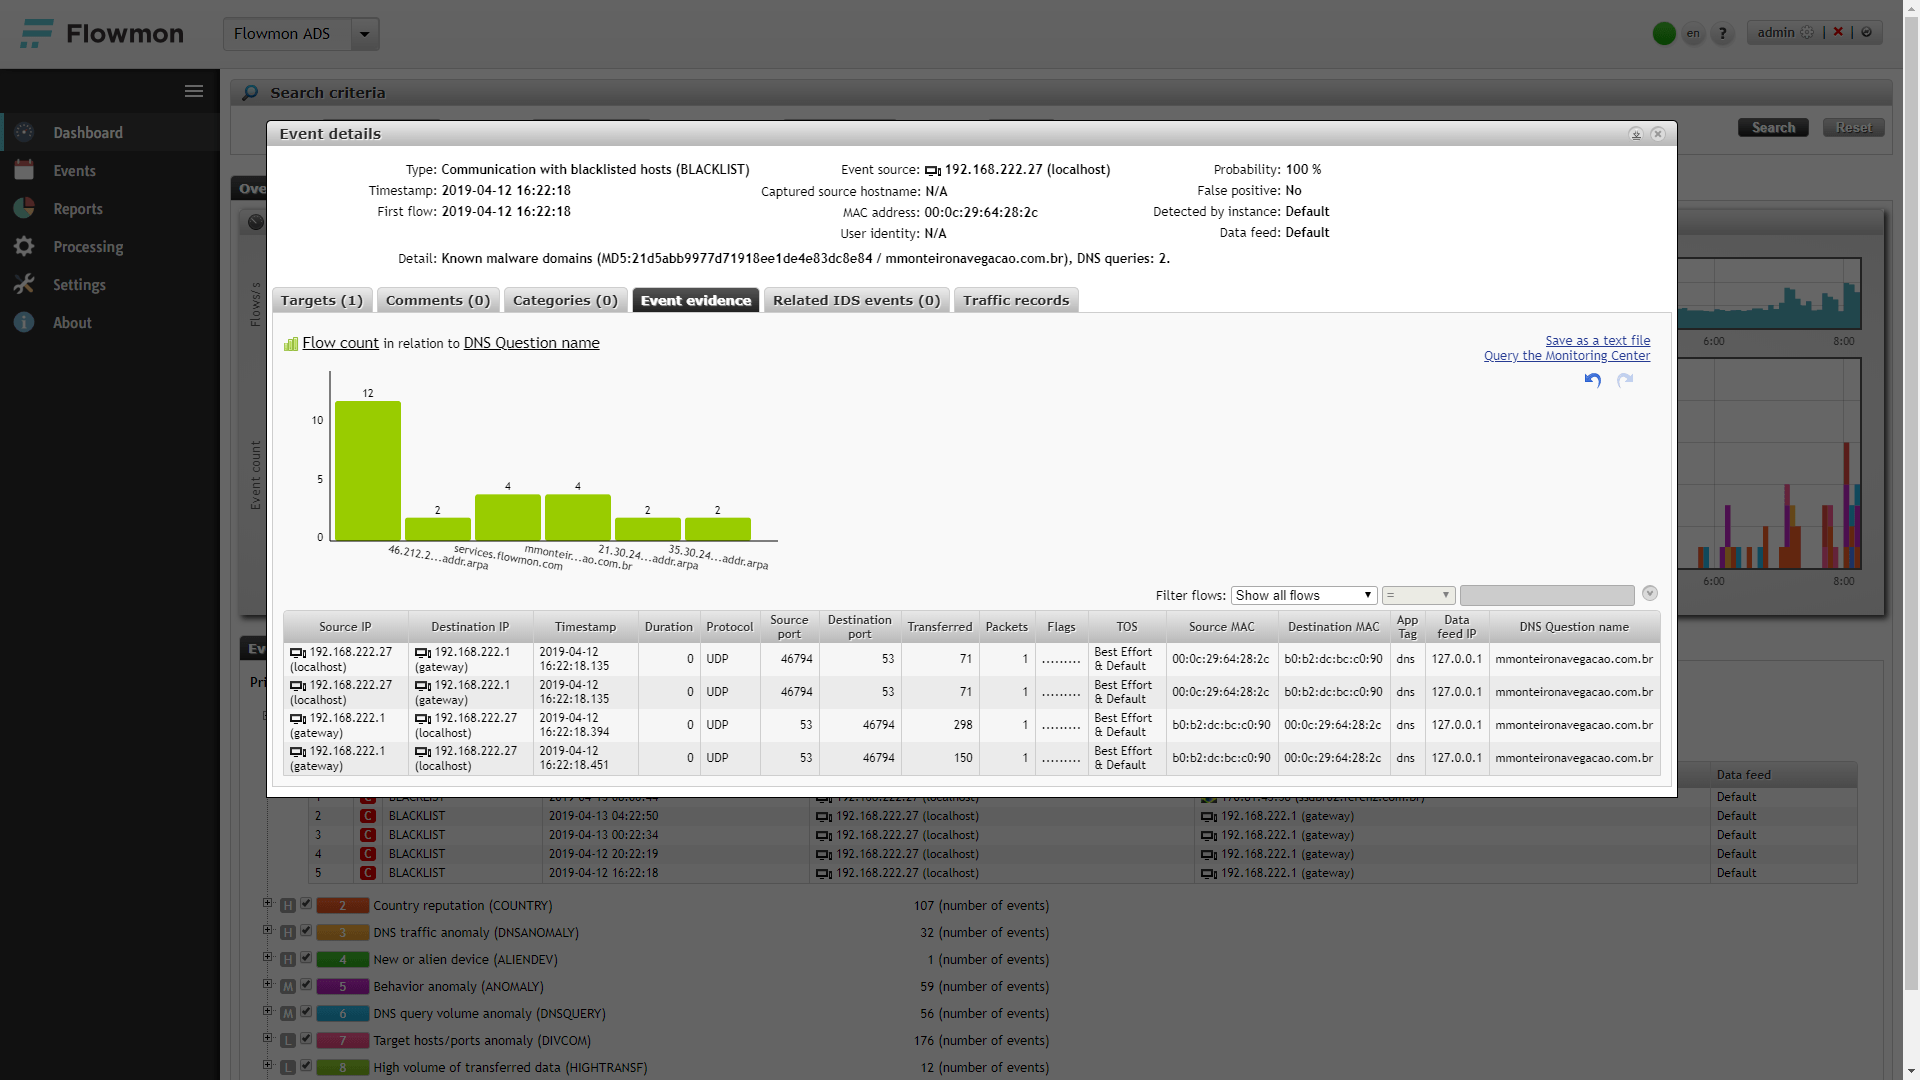Switch to the Traffic records tab
The image size is (1920, 1080).
point(1016,300)
